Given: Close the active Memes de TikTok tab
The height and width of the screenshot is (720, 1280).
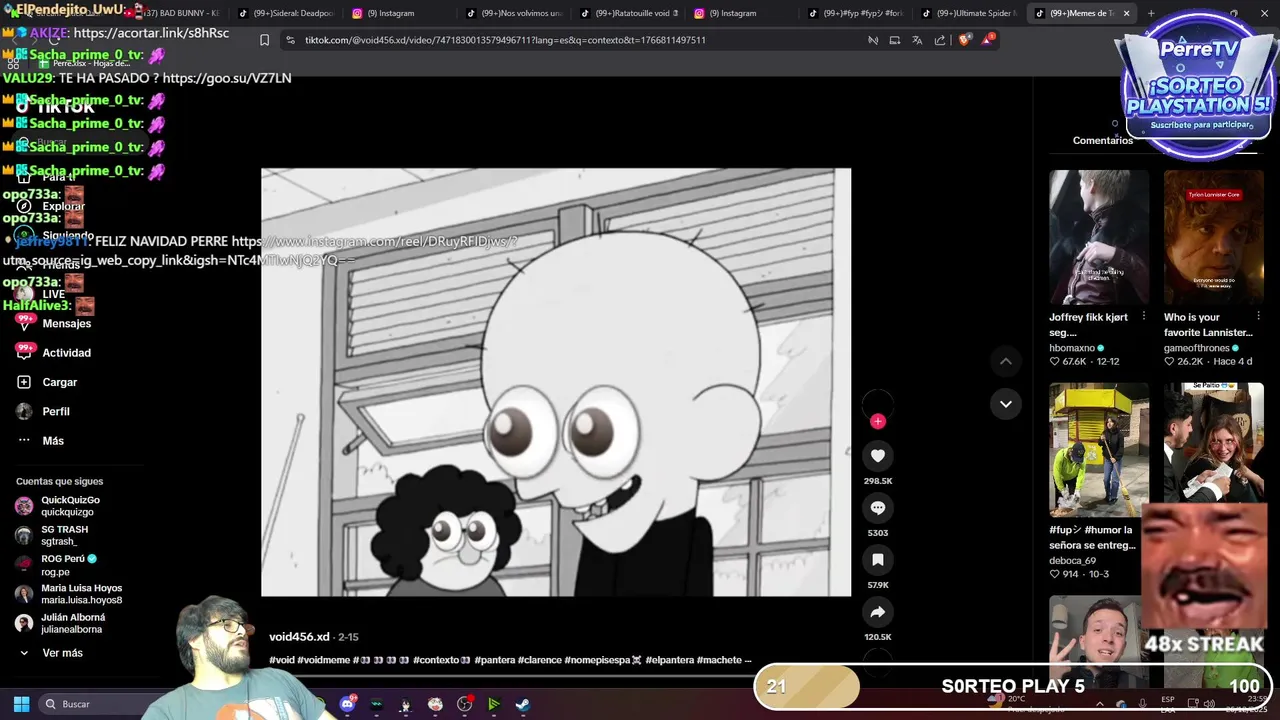Looking at the screenshot, I should click(1126, 13).
